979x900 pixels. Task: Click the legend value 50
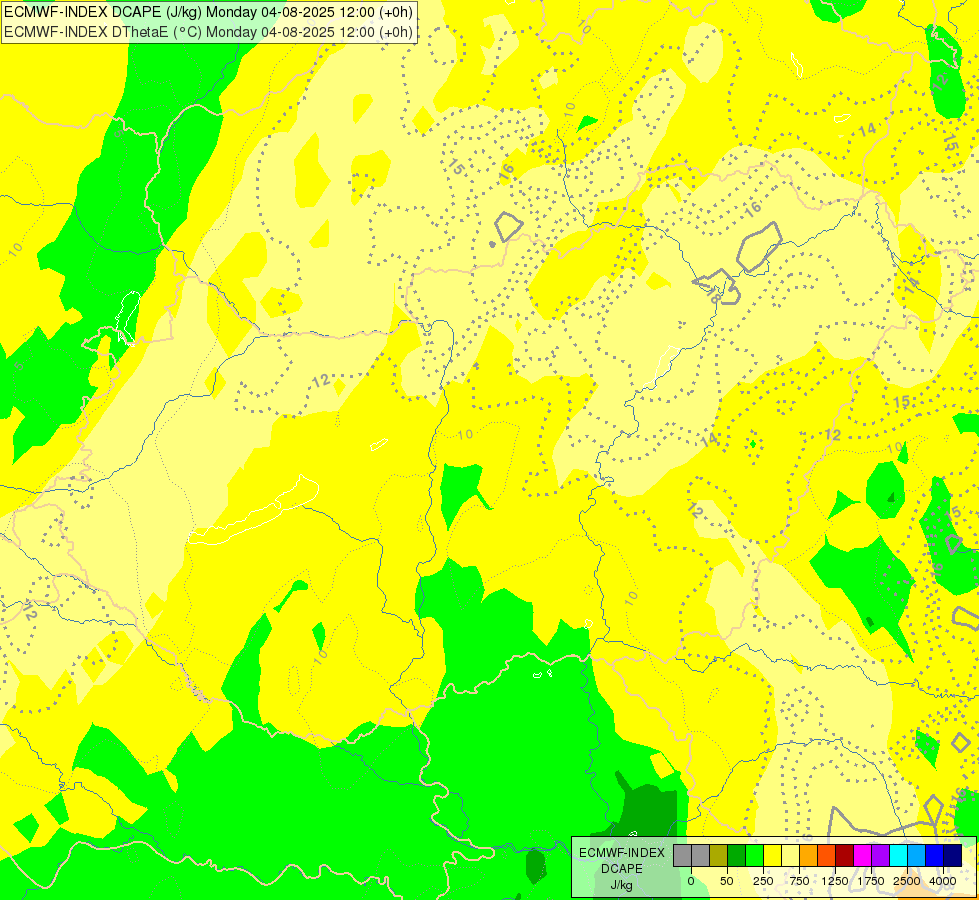727,881
